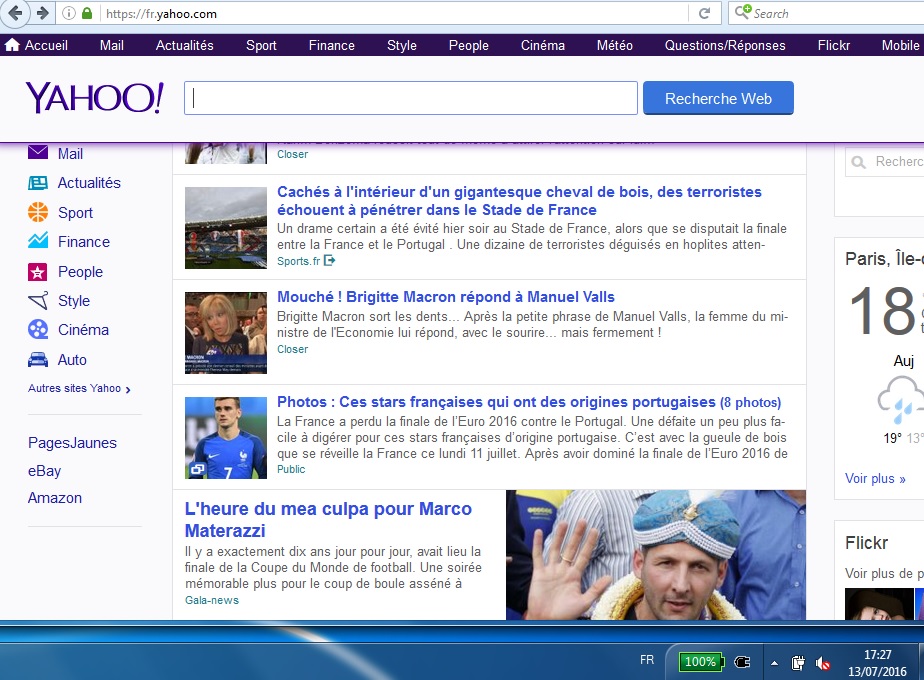Open the Stade de France article thumbnail

pos(226,227)
